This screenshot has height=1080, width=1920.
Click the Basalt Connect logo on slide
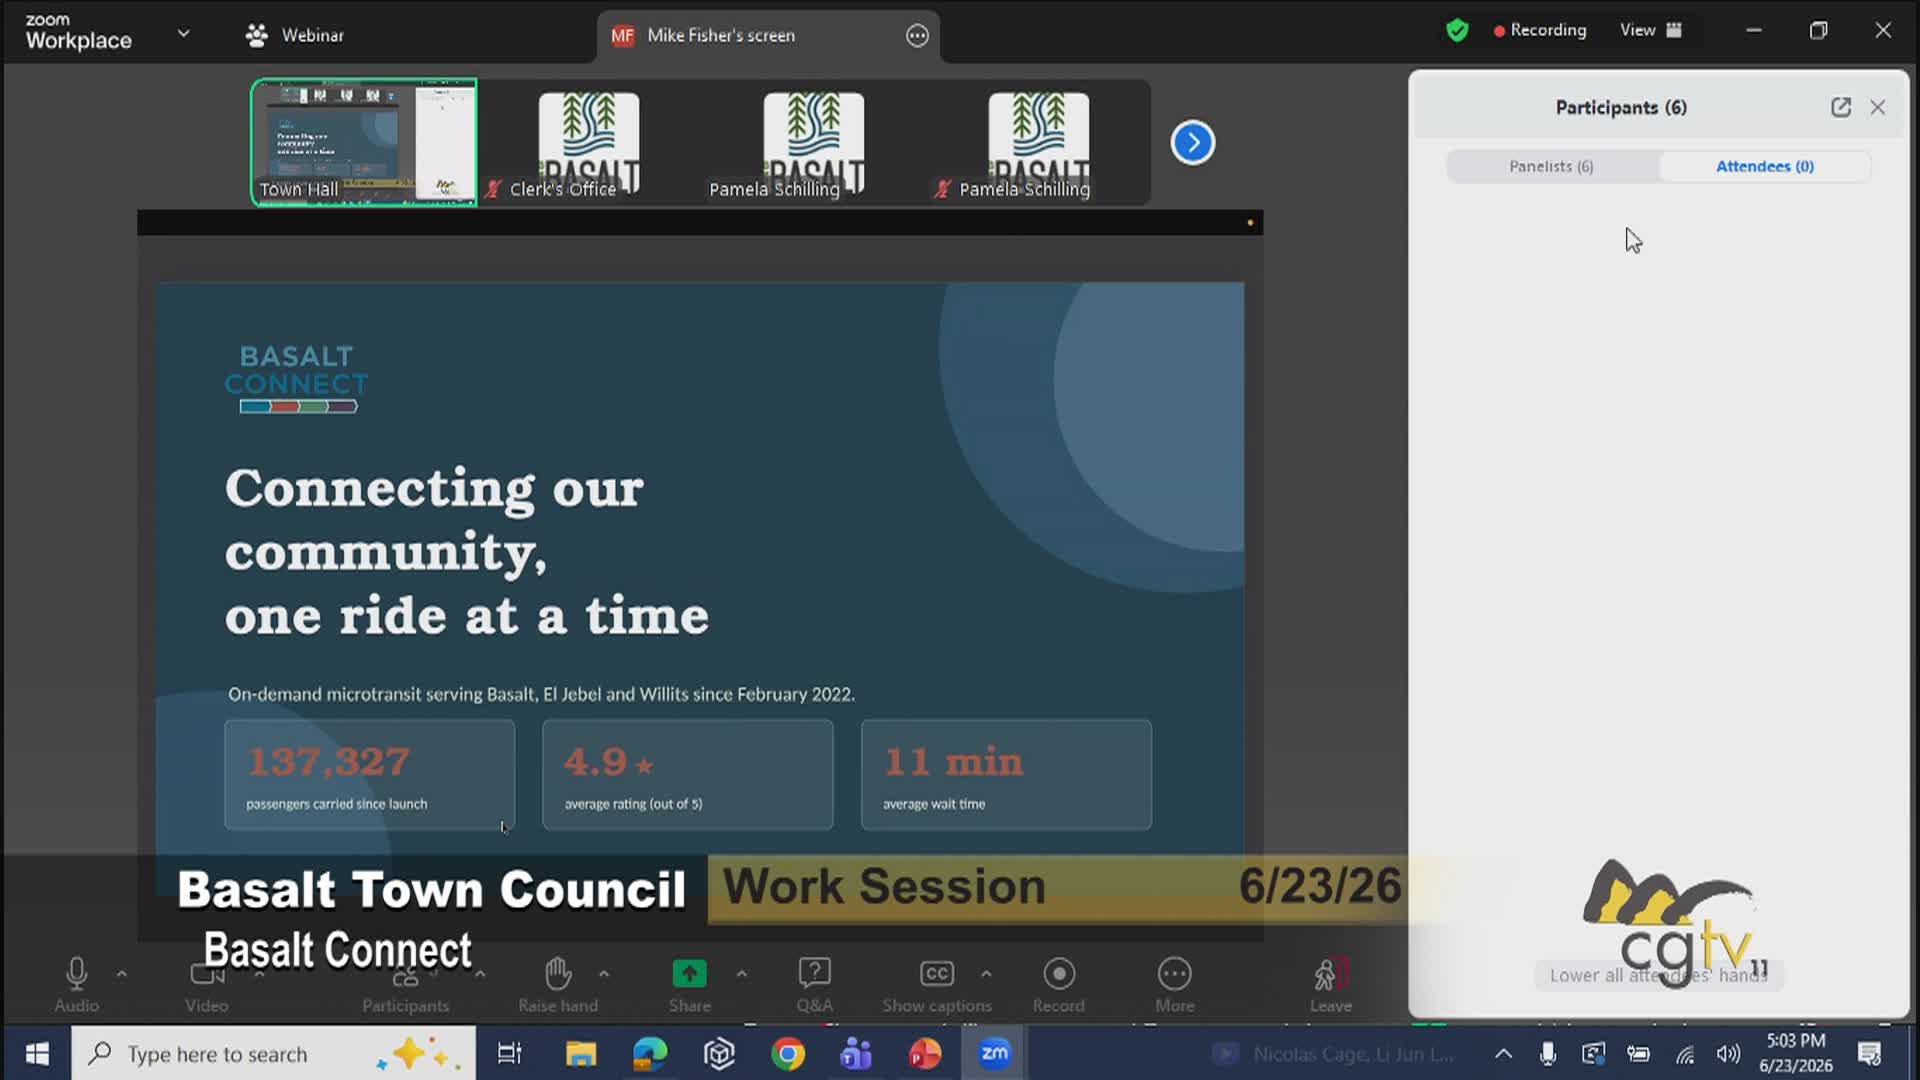(296, 379)
